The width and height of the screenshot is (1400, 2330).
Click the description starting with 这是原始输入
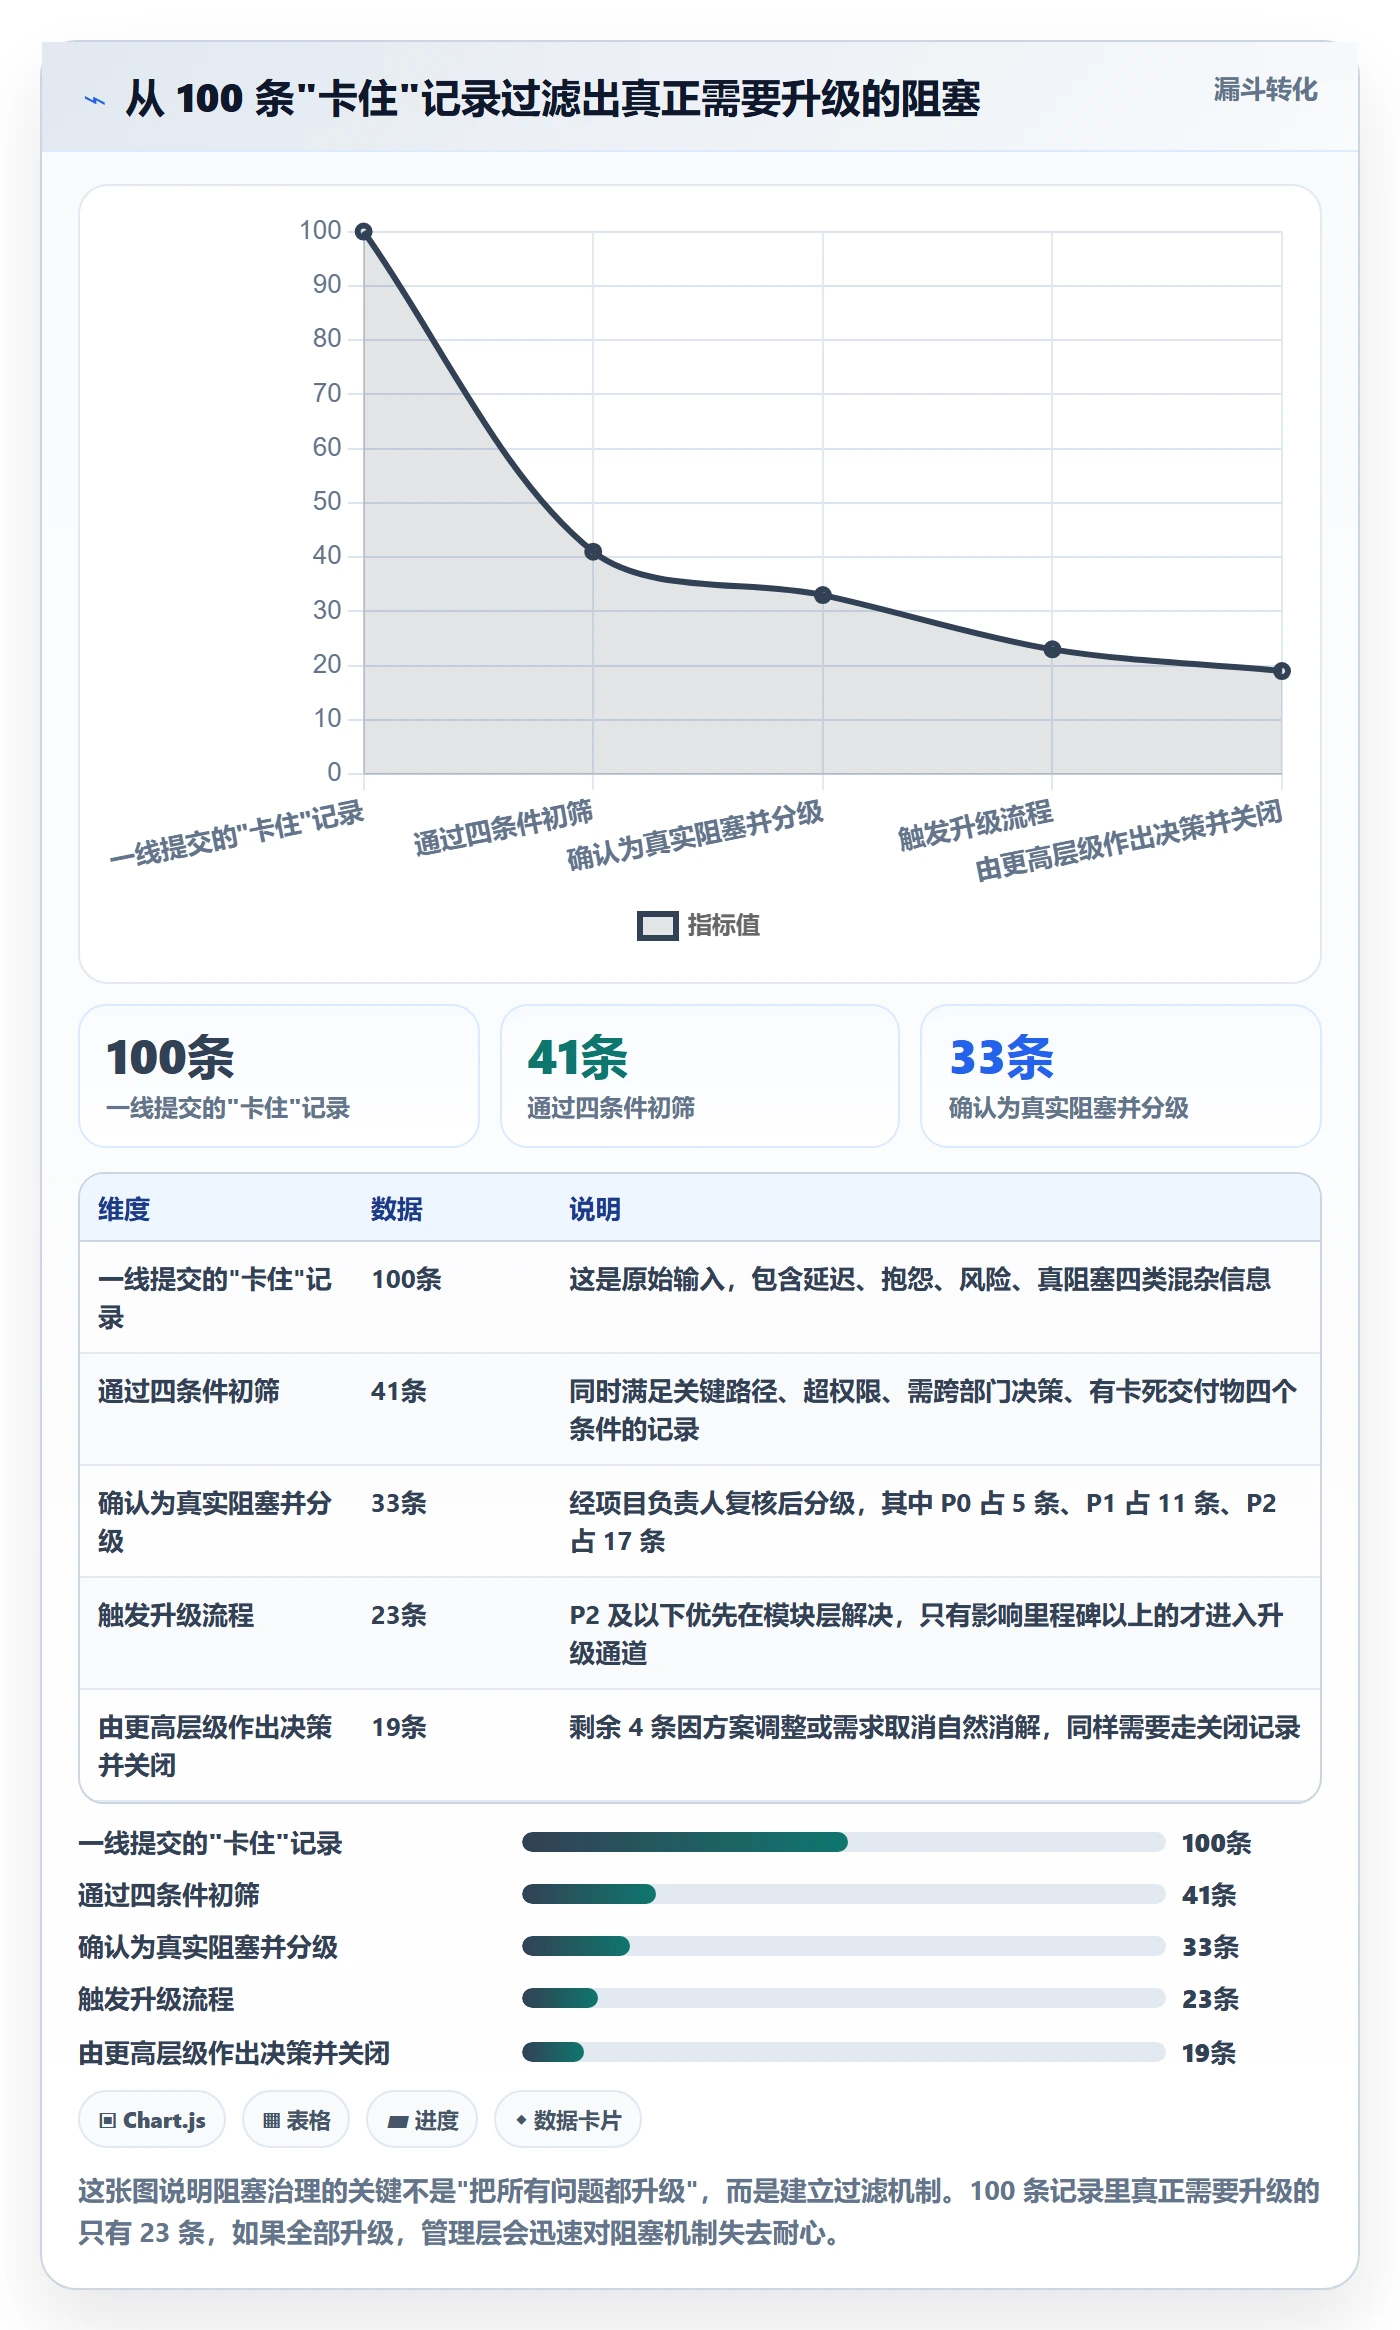(920, 1279)
